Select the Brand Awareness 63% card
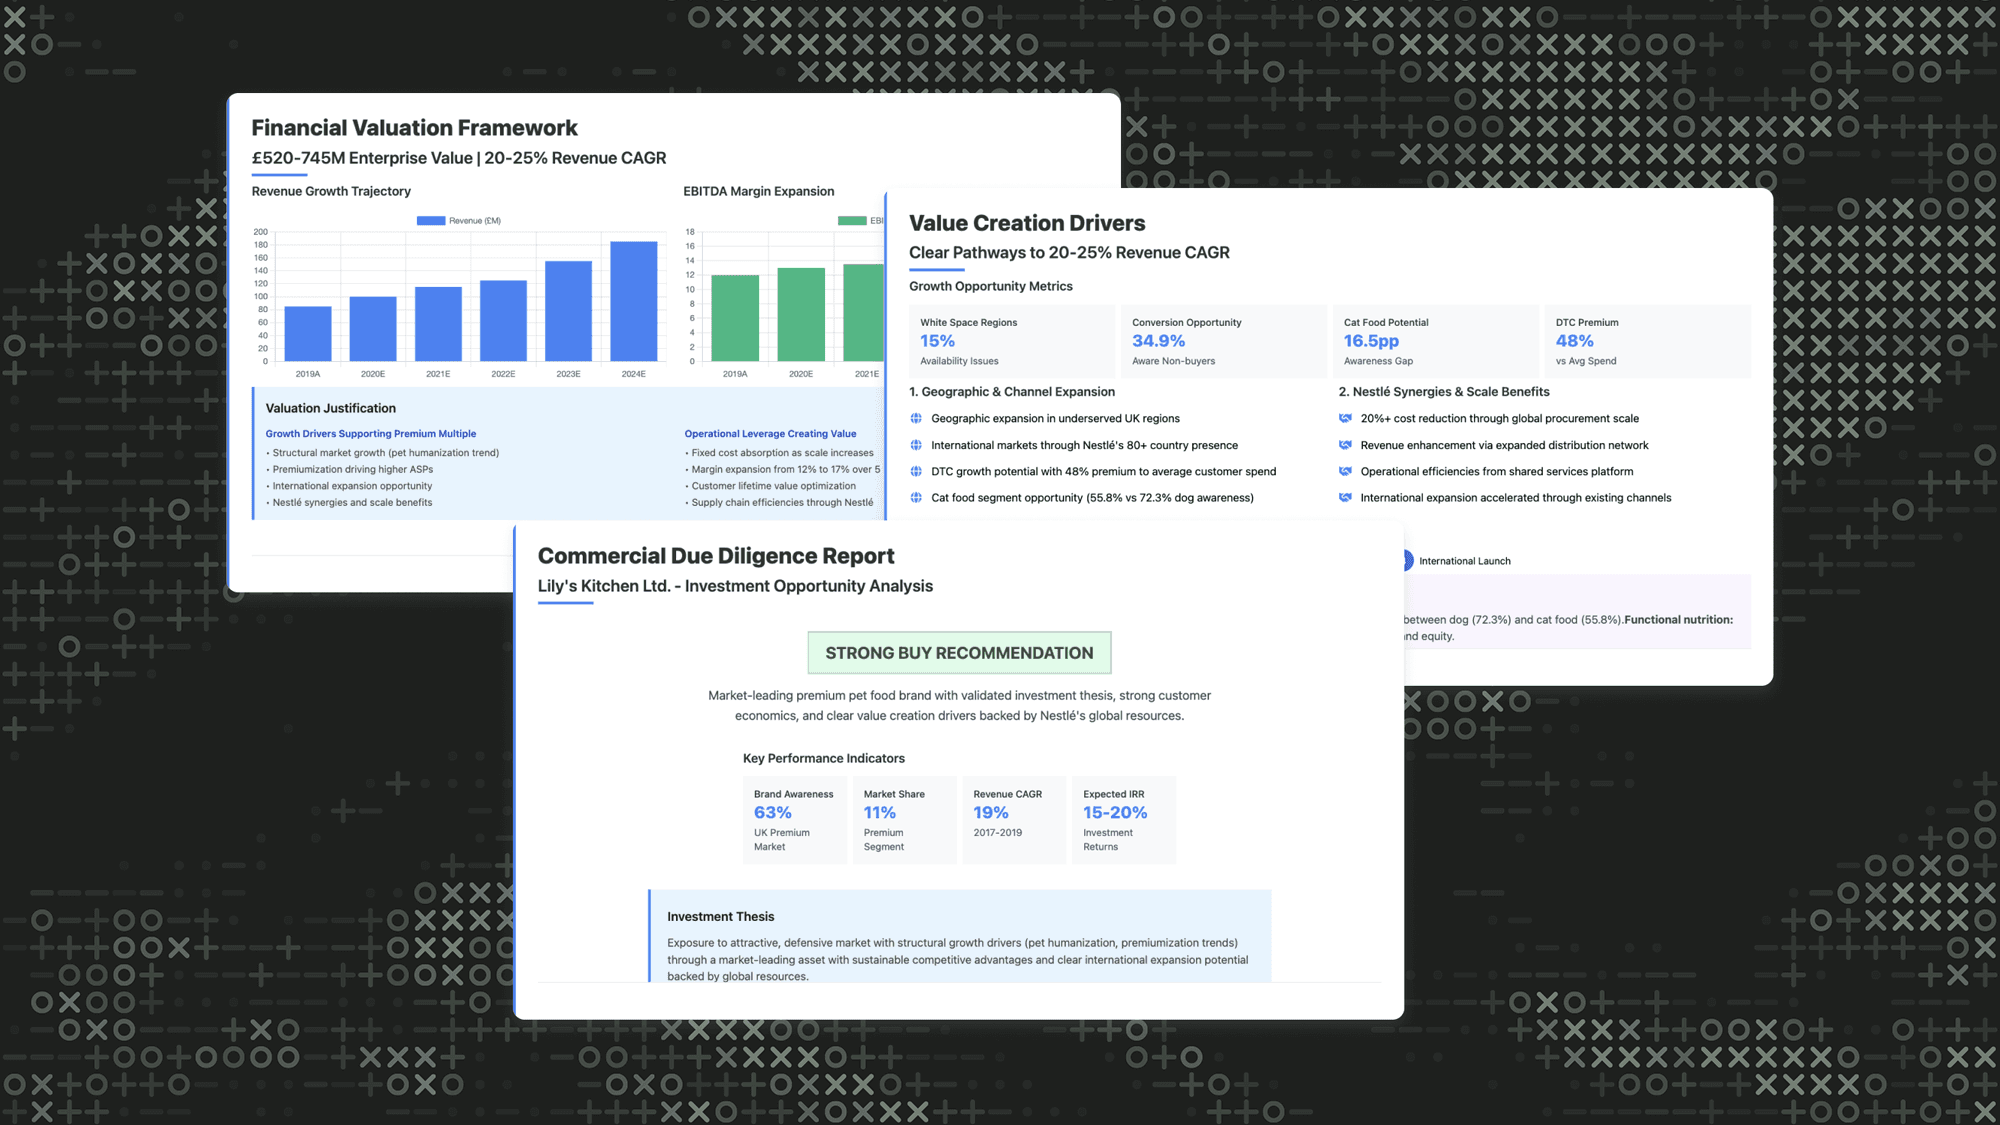The width and height of the screenshot is (2000, 1125). click(794, 819)
